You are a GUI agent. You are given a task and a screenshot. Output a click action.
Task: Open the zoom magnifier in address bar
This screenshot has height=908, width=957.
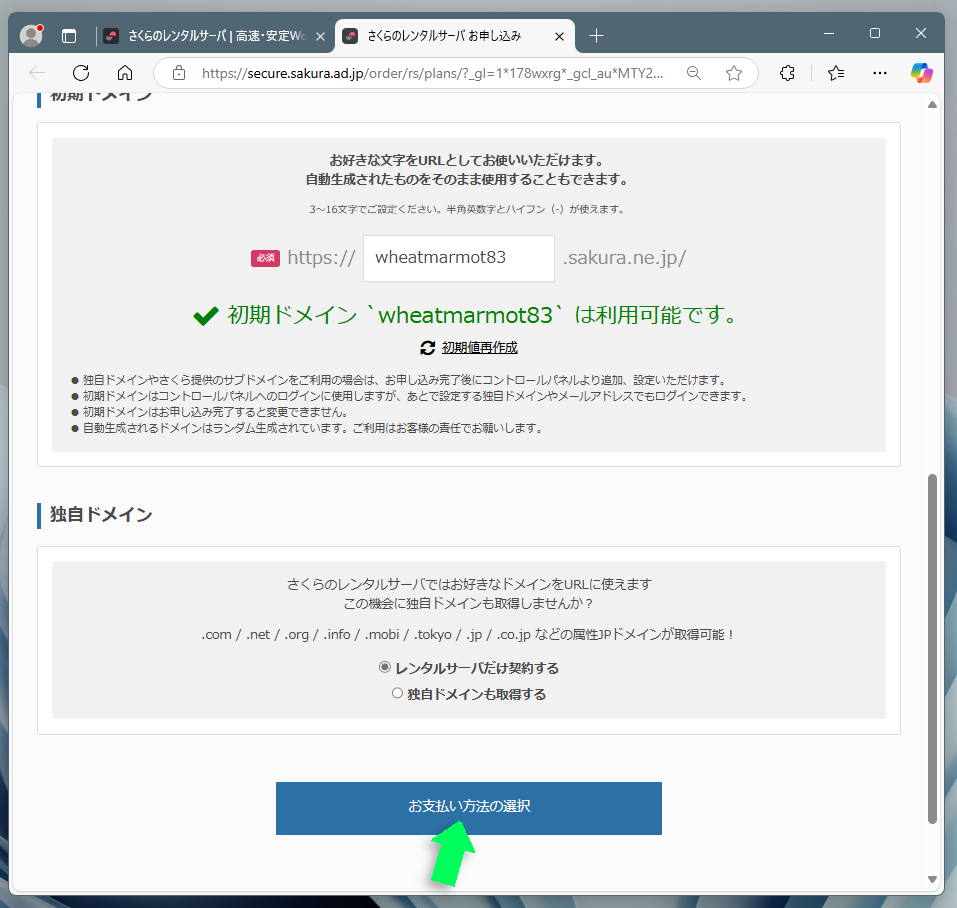[694, 73]
